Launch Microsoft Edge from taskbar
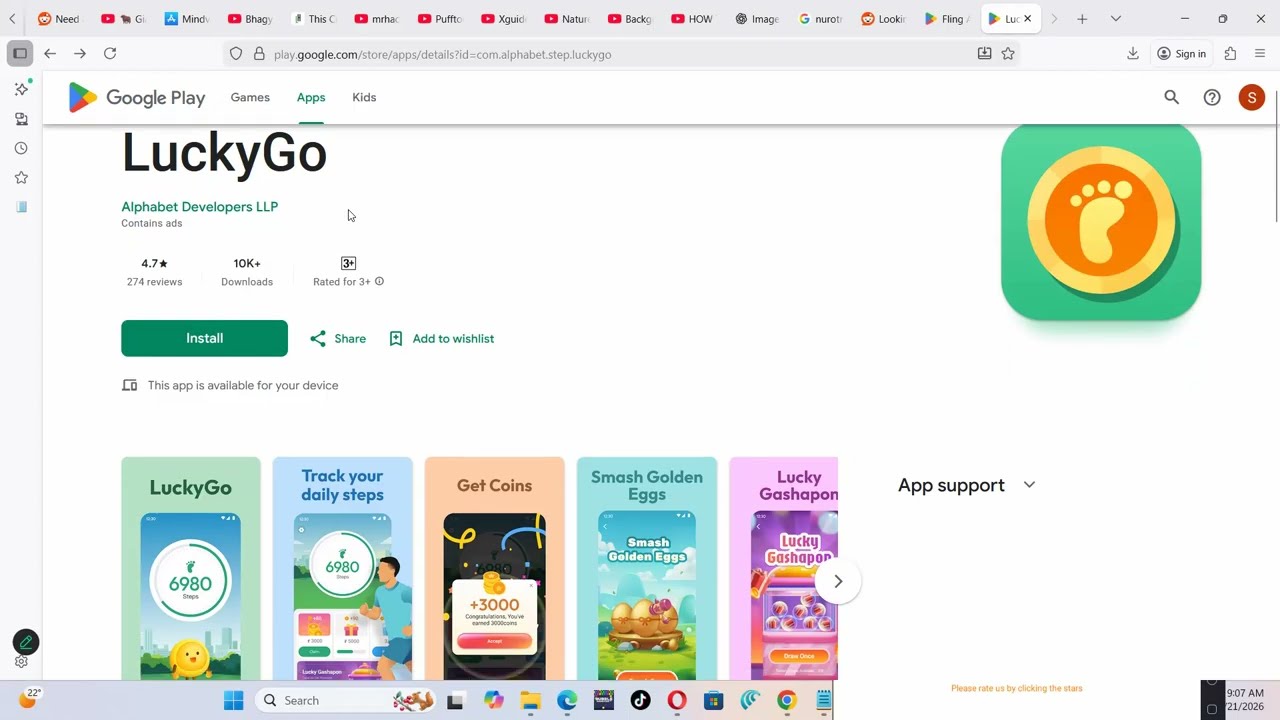 click(x=567, y=700)
